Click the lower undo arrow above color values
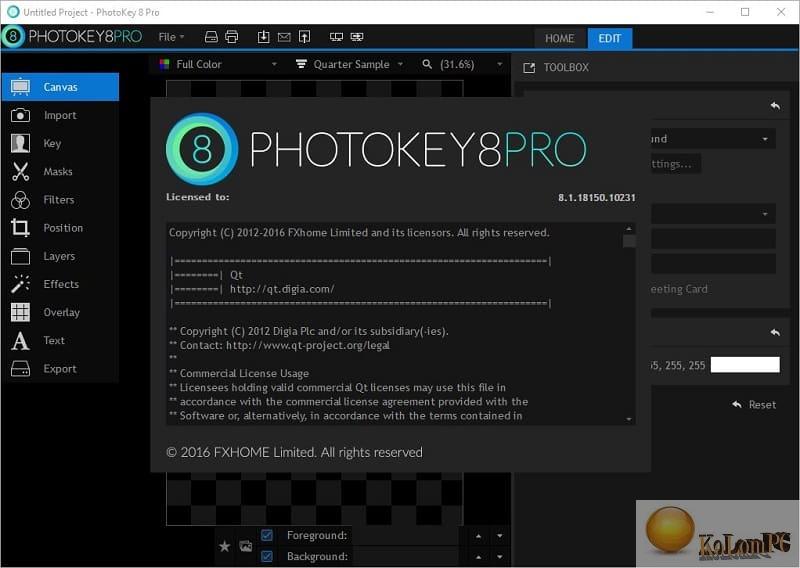 (x=775, y=333)
